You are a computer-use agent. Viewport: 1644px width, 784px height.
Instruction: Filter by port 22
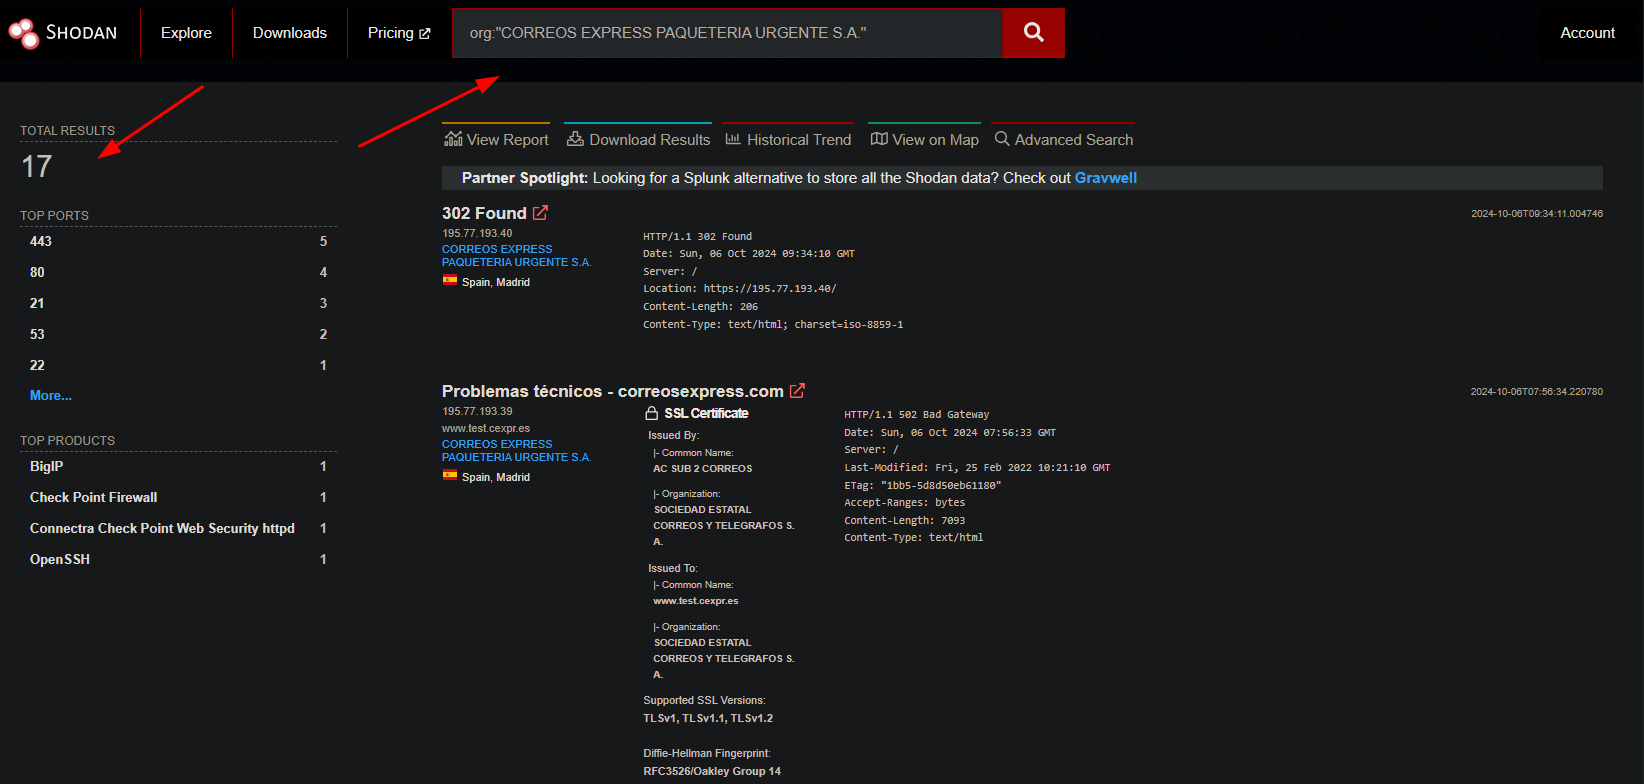click(x=178, y=365)
